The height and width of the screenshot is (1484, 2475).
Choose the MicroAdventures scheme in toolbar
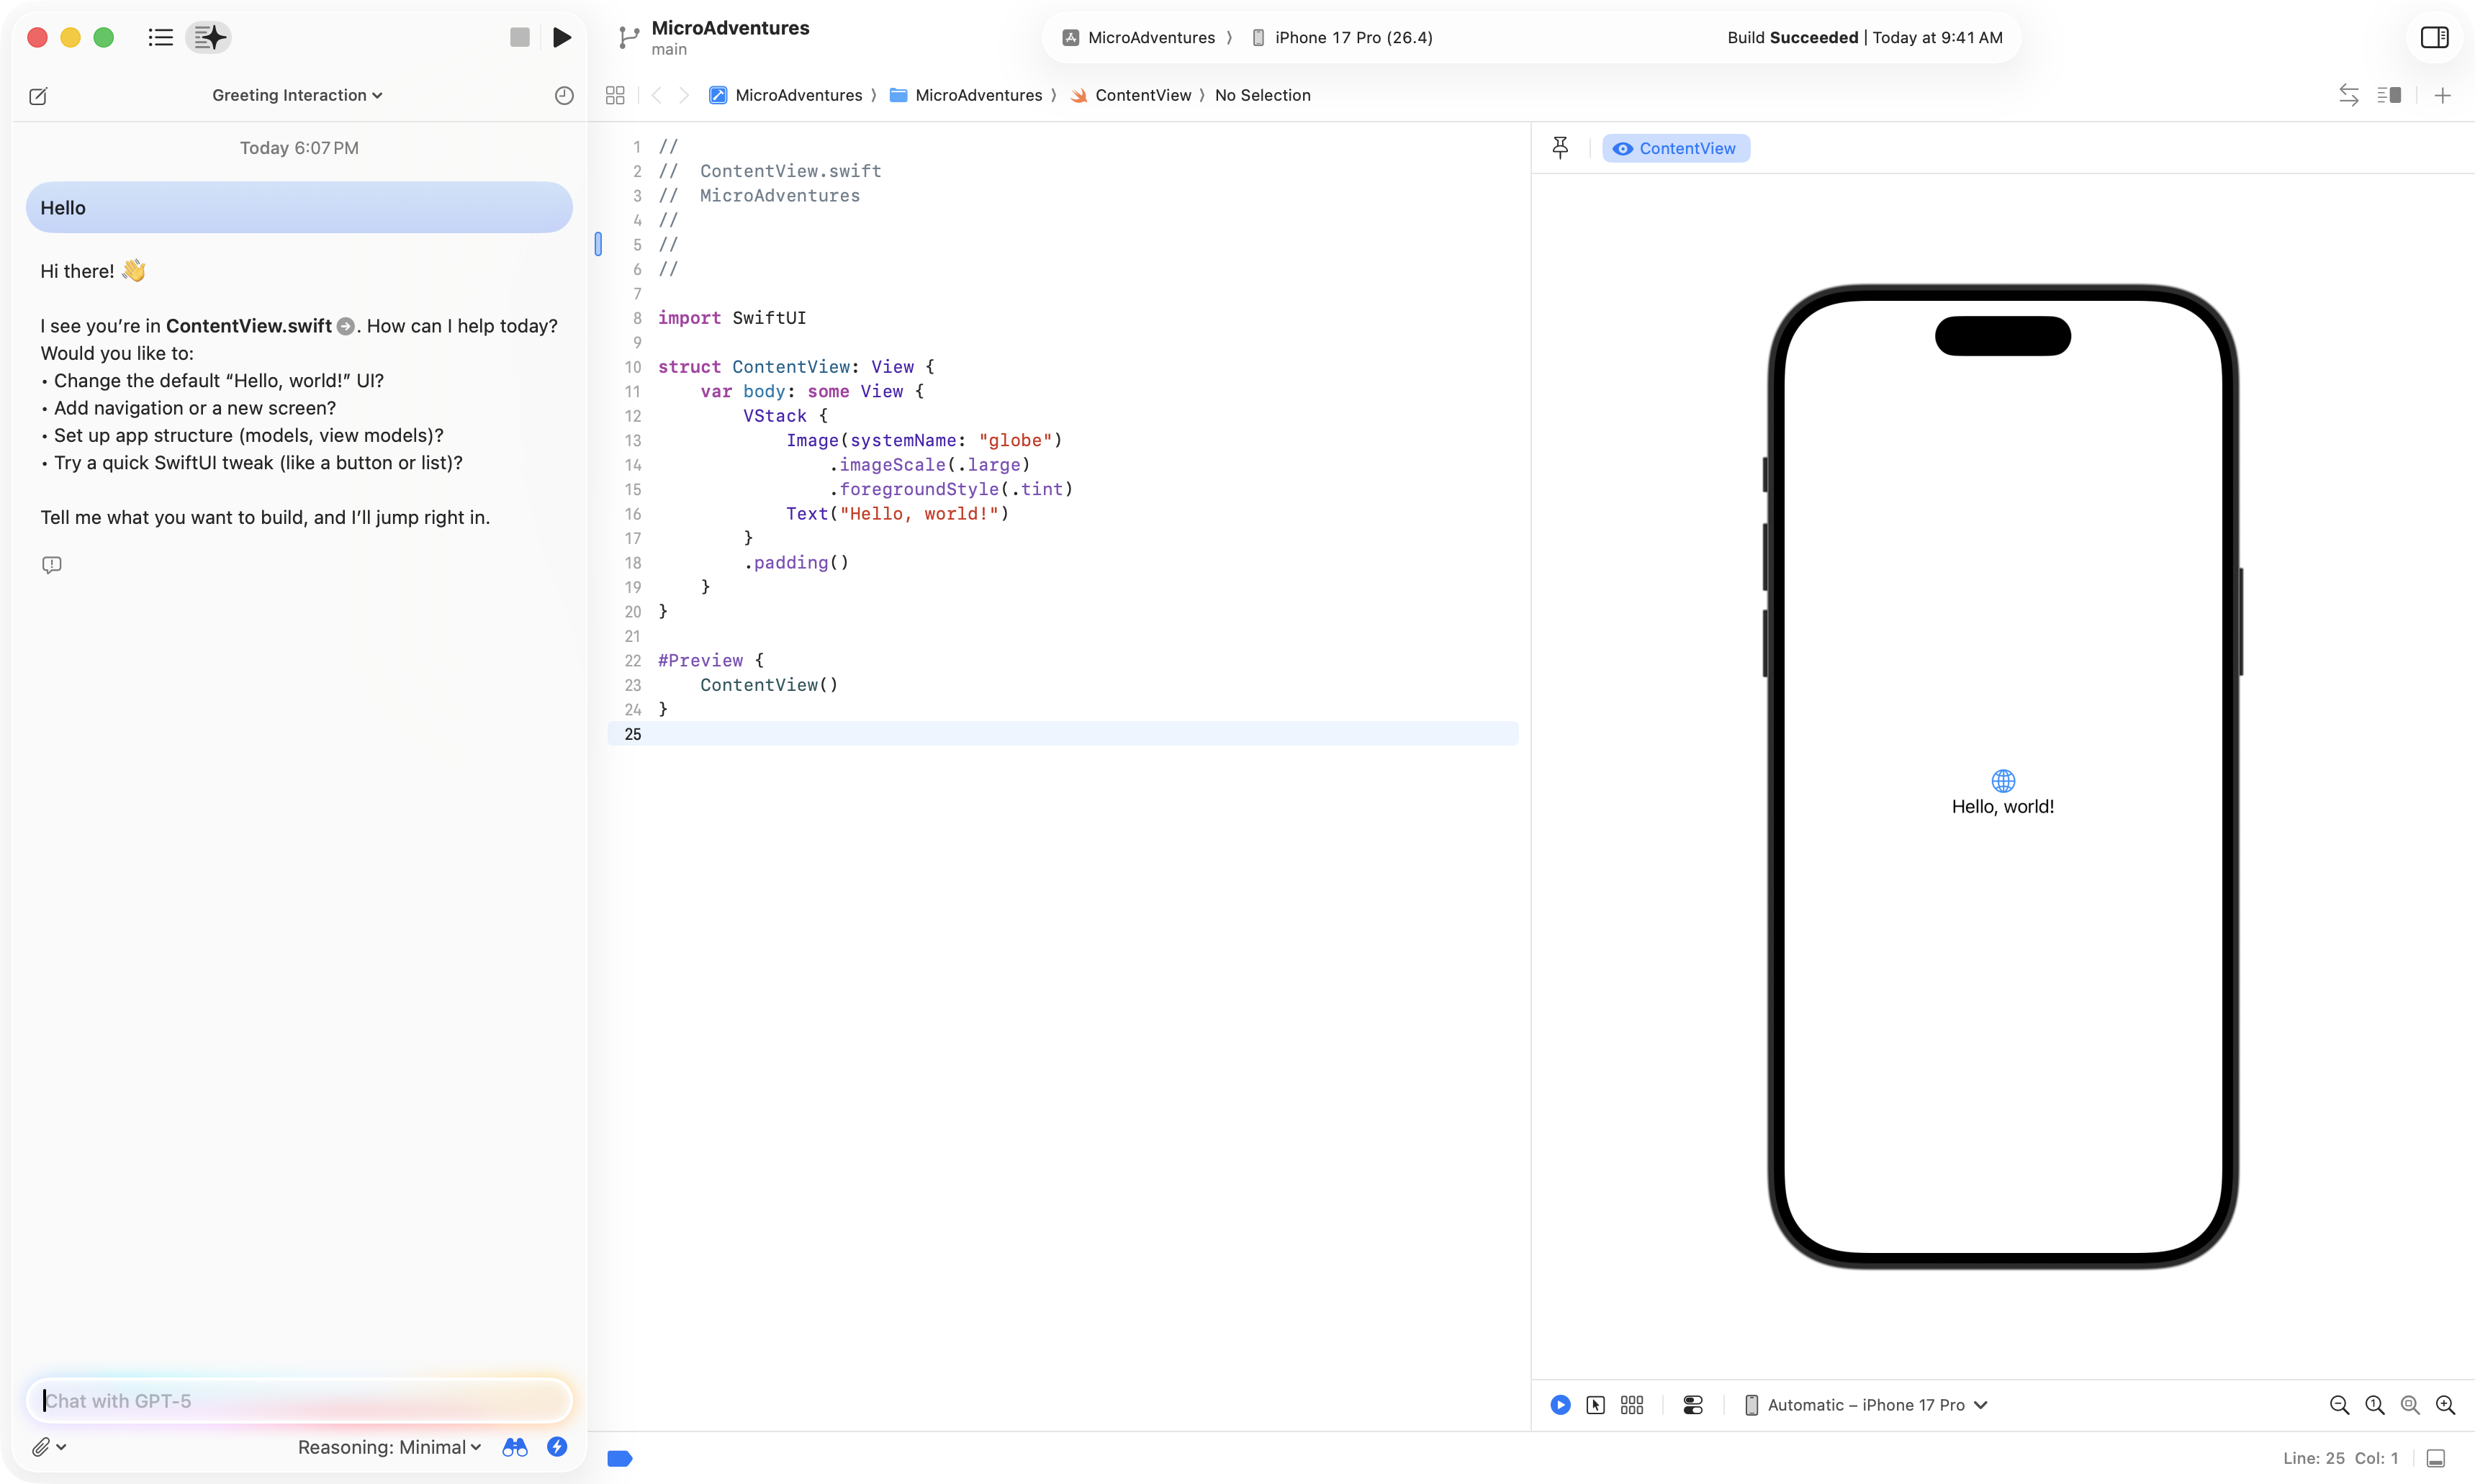(x=1139, y=38)
